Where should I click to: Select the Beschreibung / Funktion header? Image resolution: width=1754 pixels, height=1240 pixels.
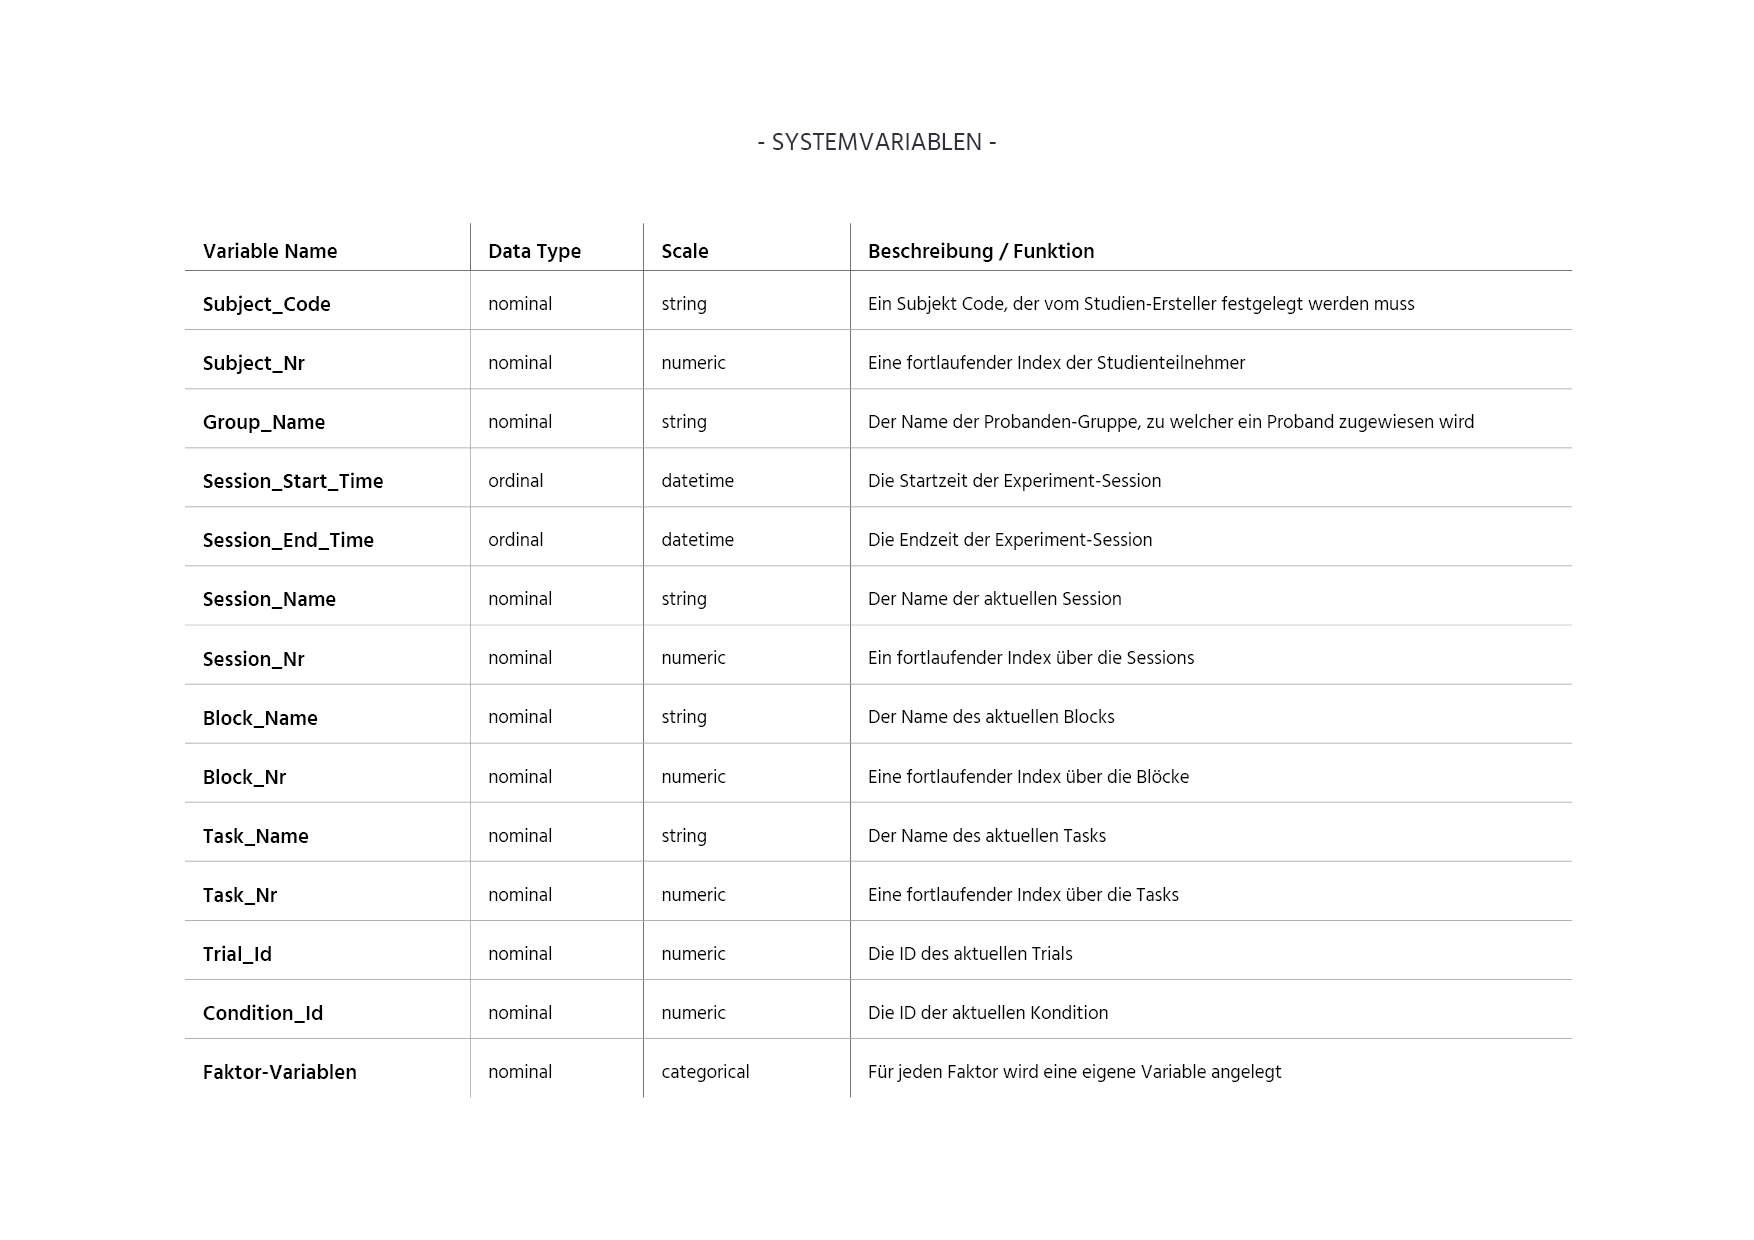click(981, 251)
